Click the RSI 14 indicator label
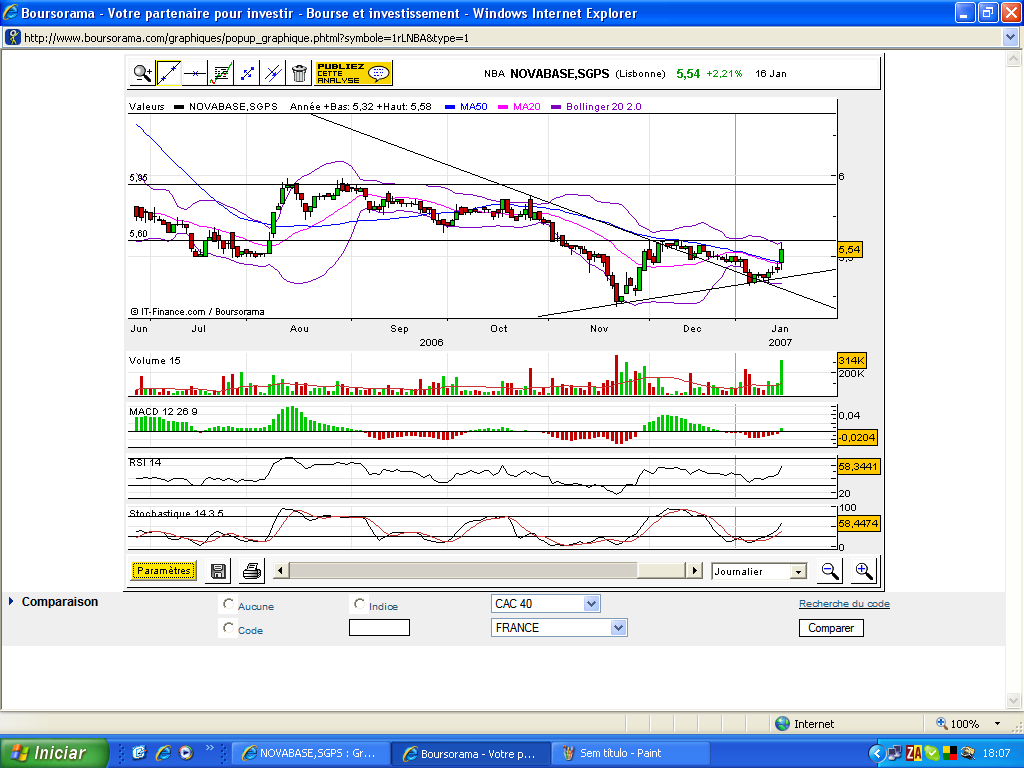The image size is (1024, 768). [x=145, y=462]
